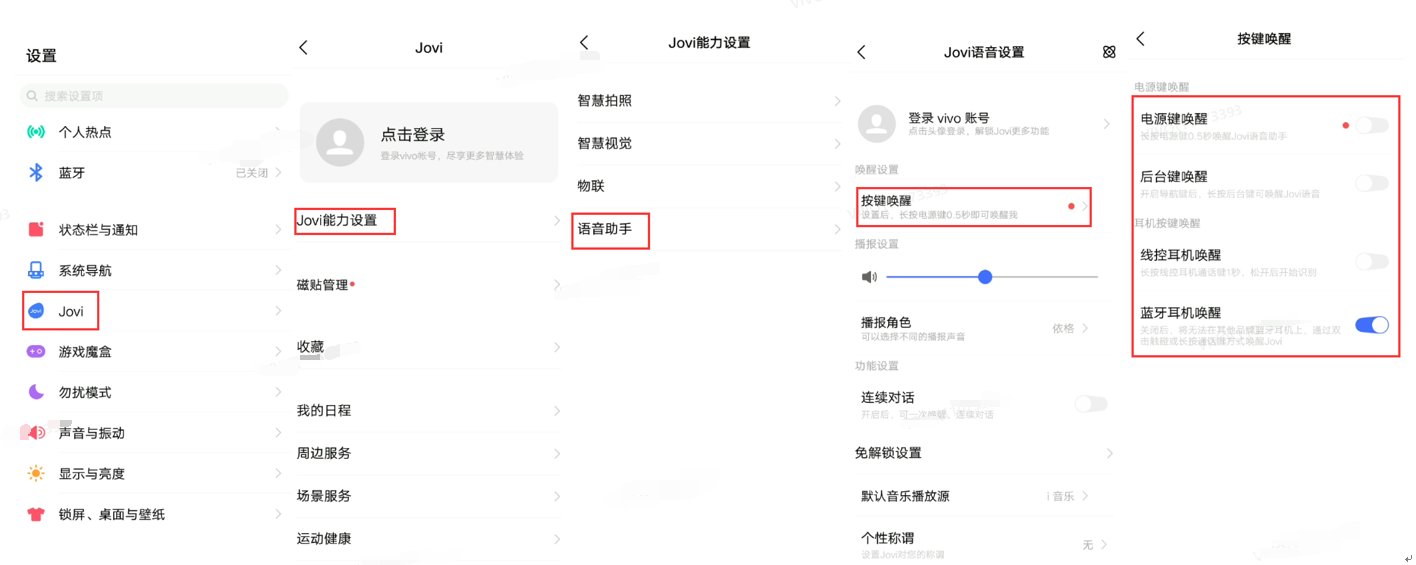Tap the Game Box (游戏魔盒) icon
Viewport: 1416px width, 565px height.
[x=36, y=352]
